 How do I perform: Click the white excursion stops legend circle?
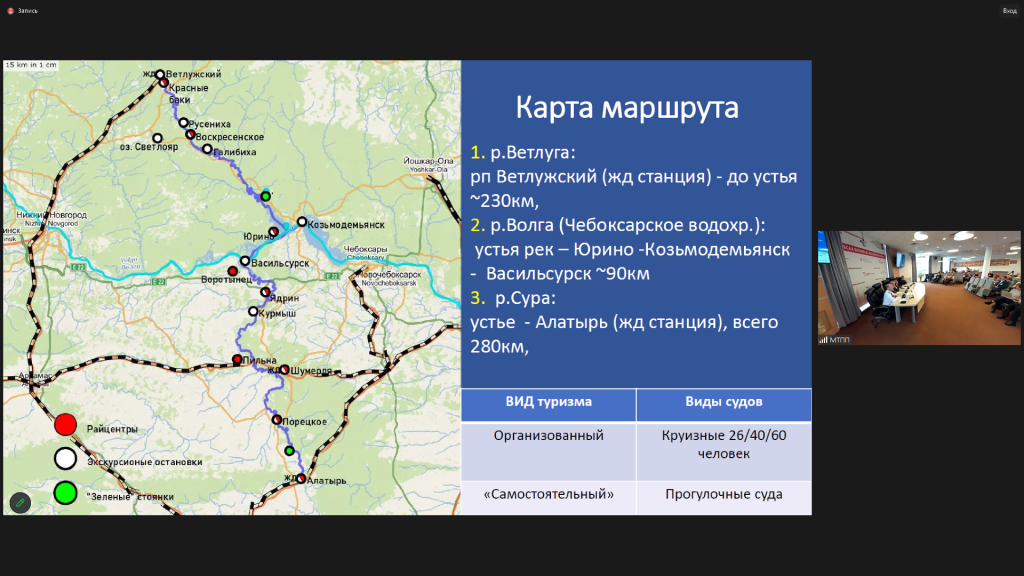(x=65, y=458)
